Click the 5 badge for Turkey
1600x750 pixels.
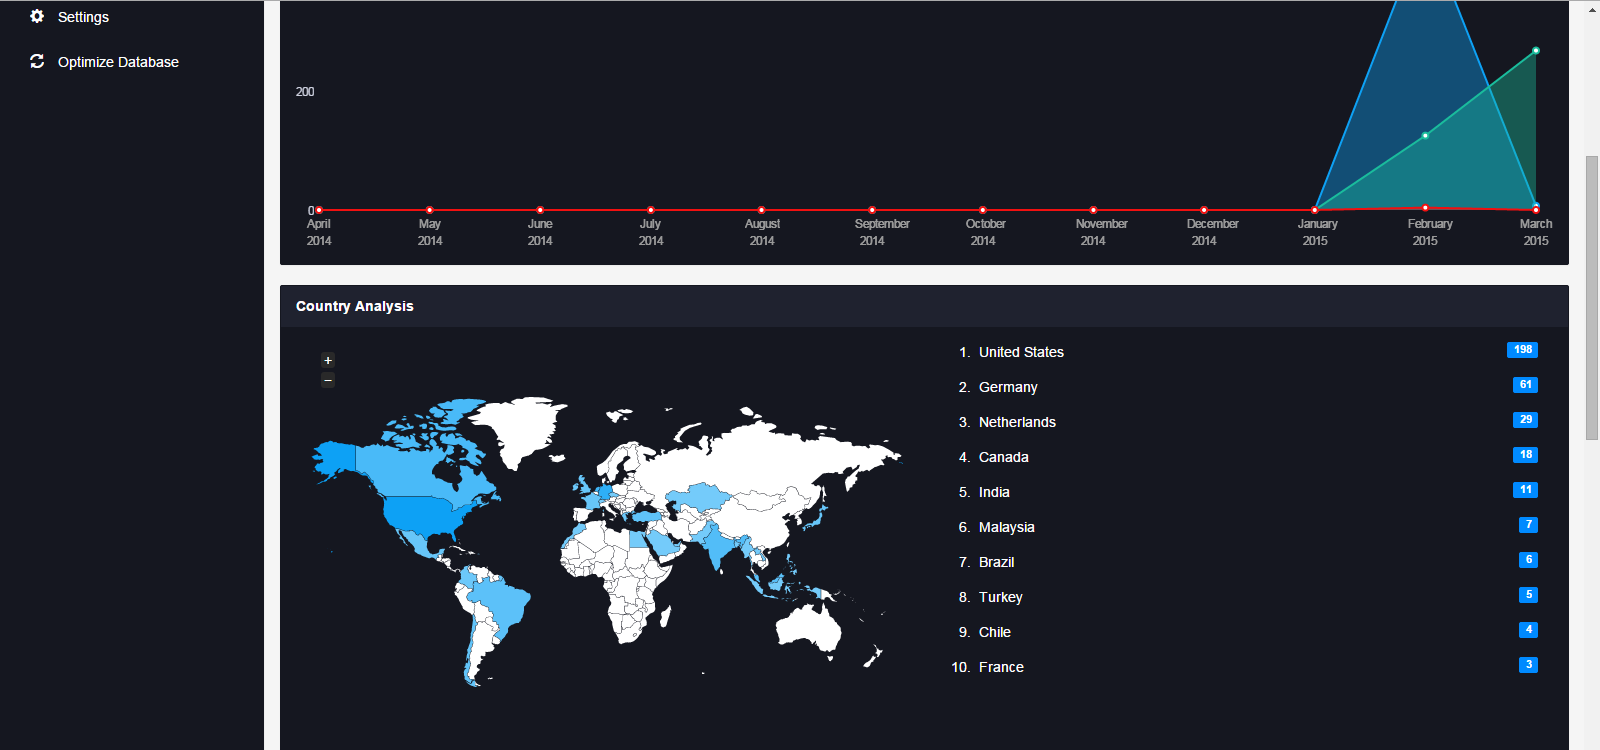pyautogui.click(x=1528, y=595)
